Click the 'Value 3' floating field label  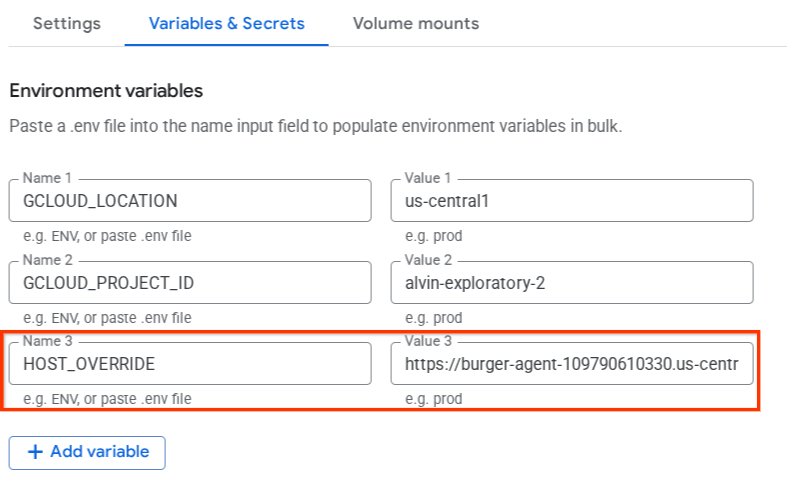pyautogui.click(x=428, y=342)
